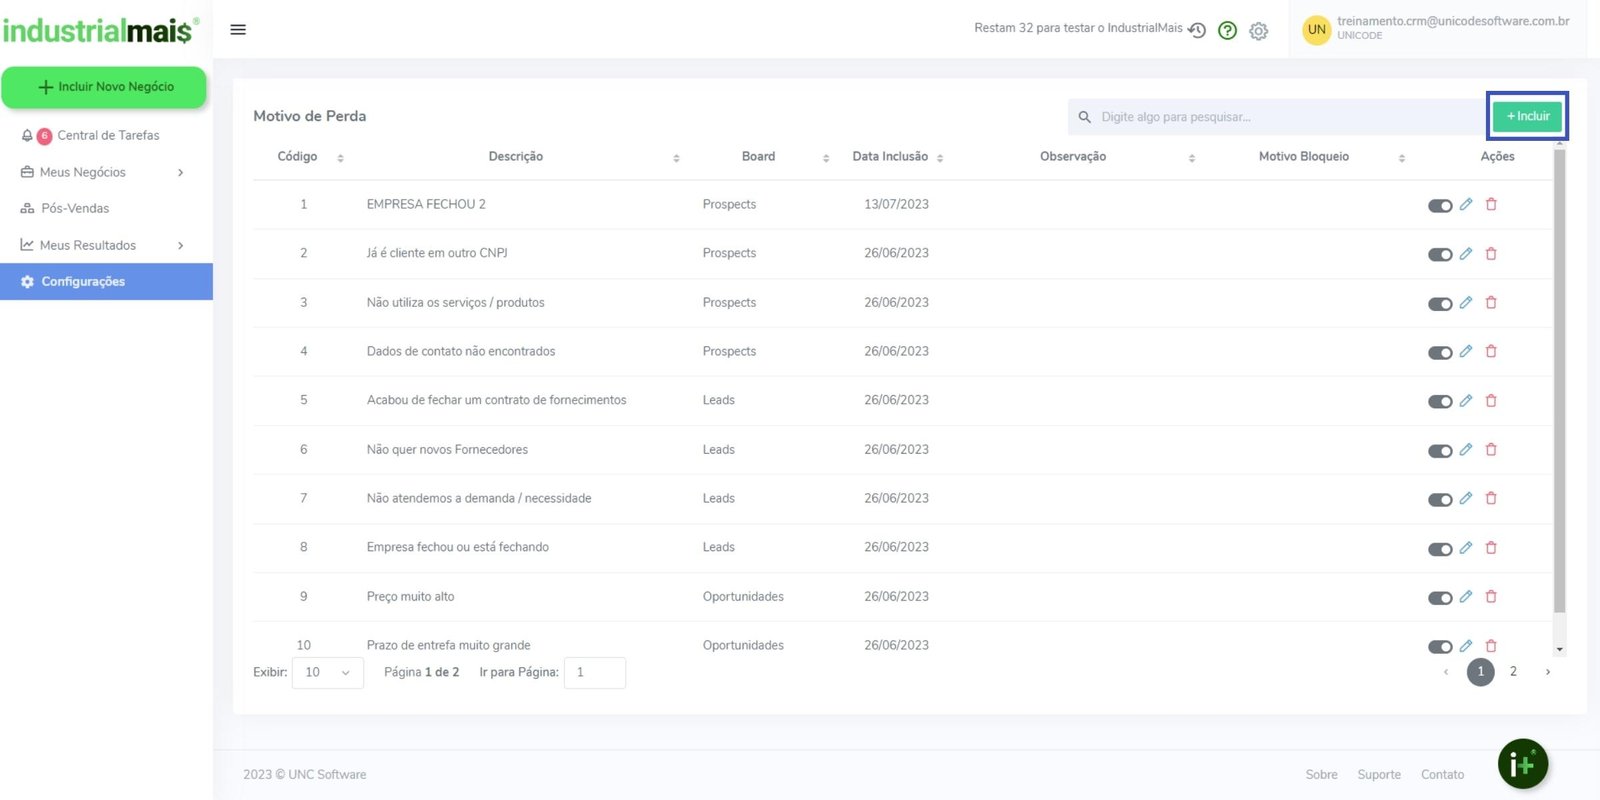Go to page 2 of results
The height and width of the screenshot is (800, 1600).
pyautogui.click(x=1513, y=672)
